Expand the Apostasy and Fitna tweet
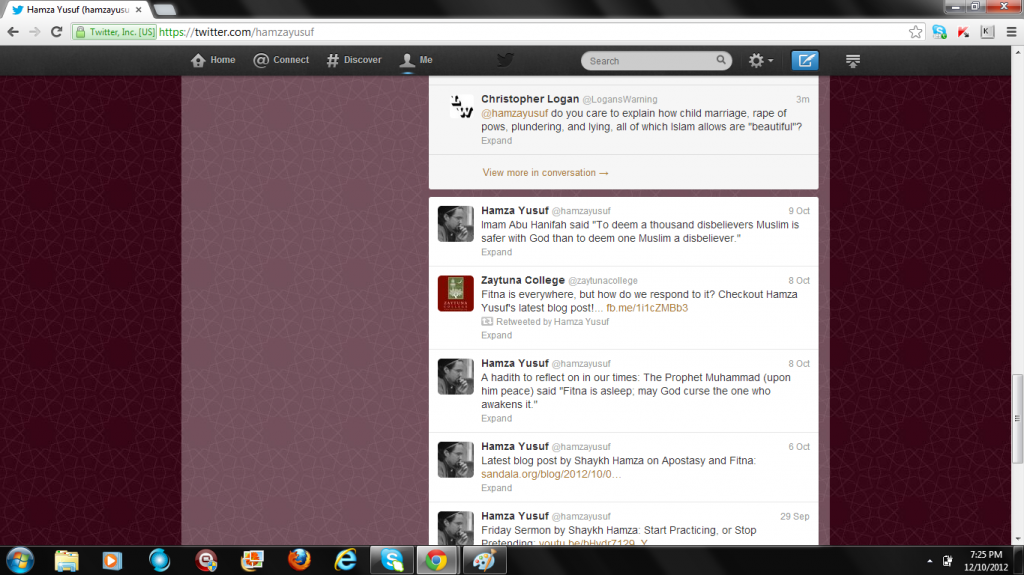 (x=496, y=488)
